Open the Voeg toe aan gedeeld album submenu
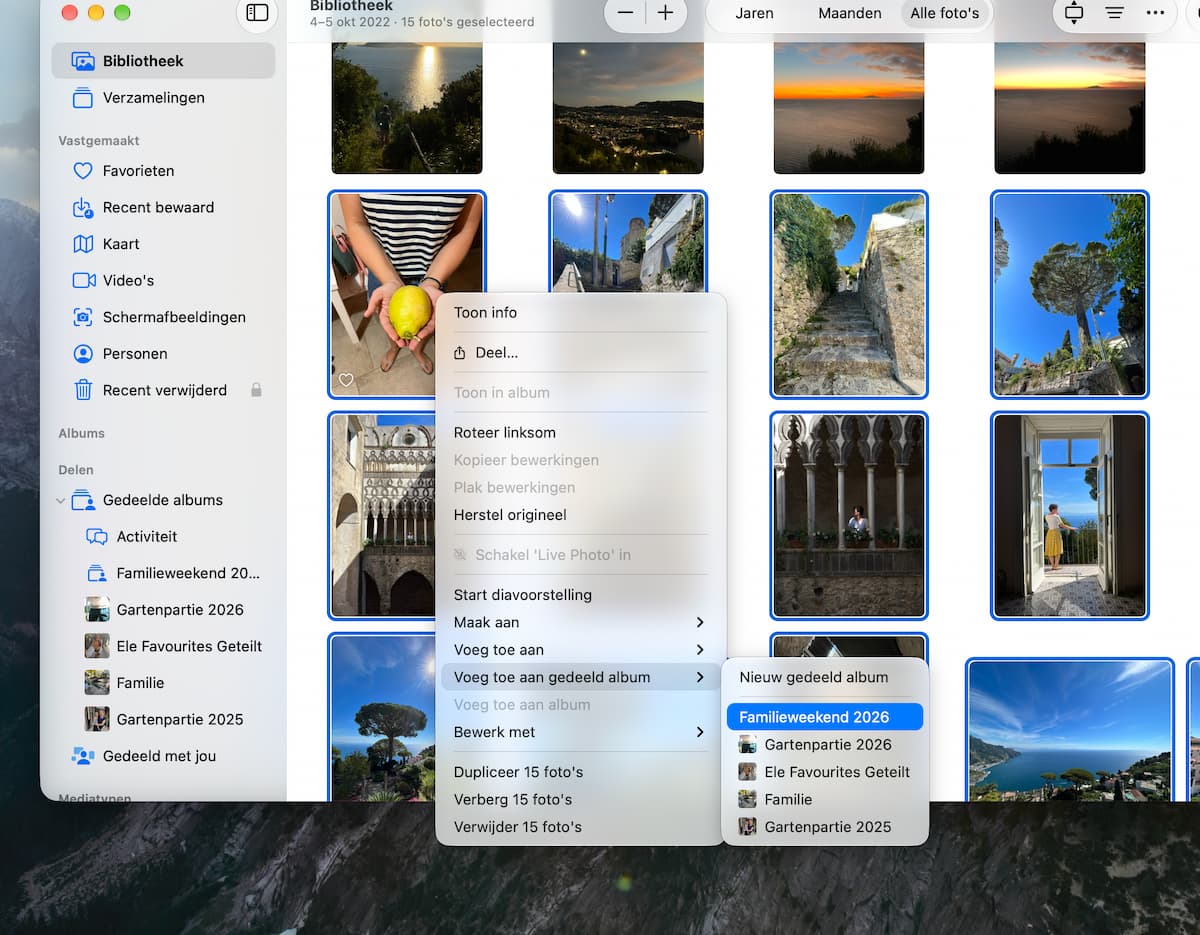Viewport: 1200px width, 935px height. 580,677
